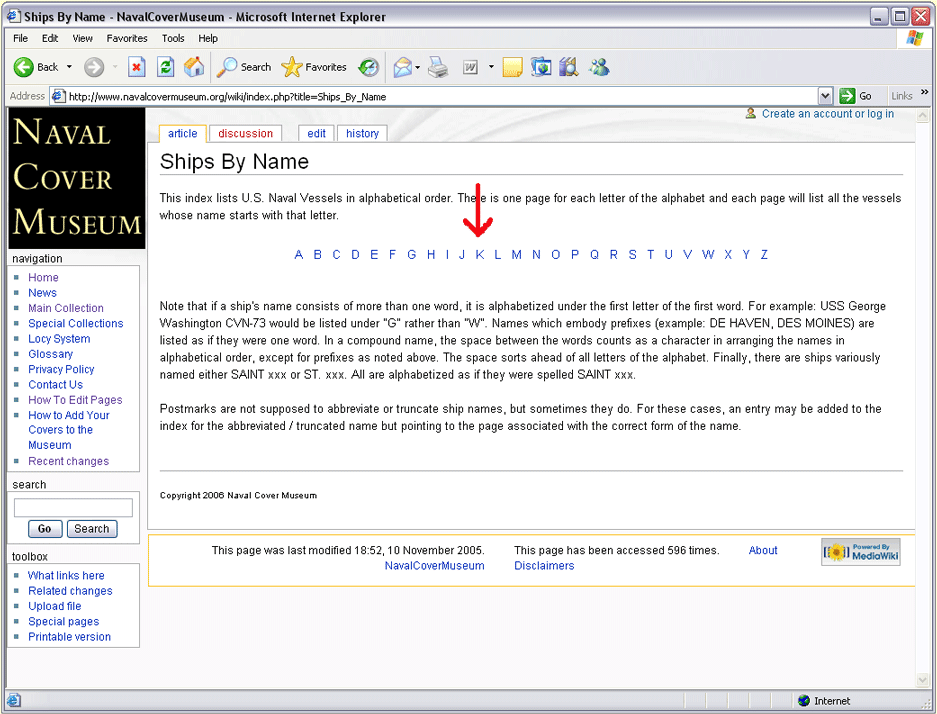The width and height of the screenshot is (937, 714).
Task: Click Create an account or log in
Action: point(827,114)
